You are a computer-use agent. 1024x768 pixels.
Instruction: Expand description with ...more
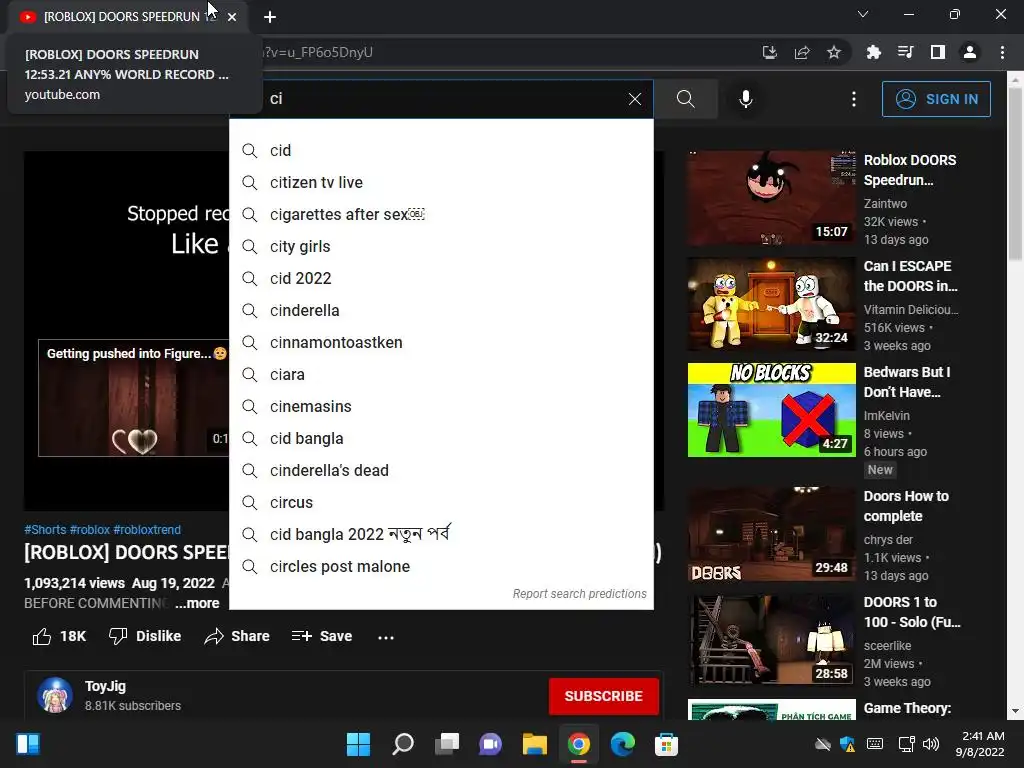coord(197,603)
